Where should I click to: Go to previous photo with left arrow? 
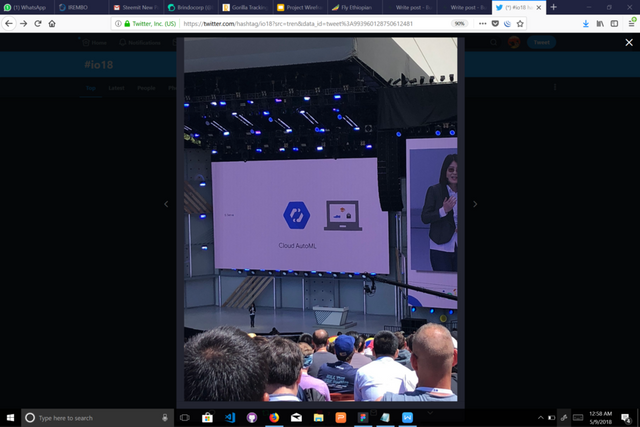pyautogui.click(x=166, y=204)
